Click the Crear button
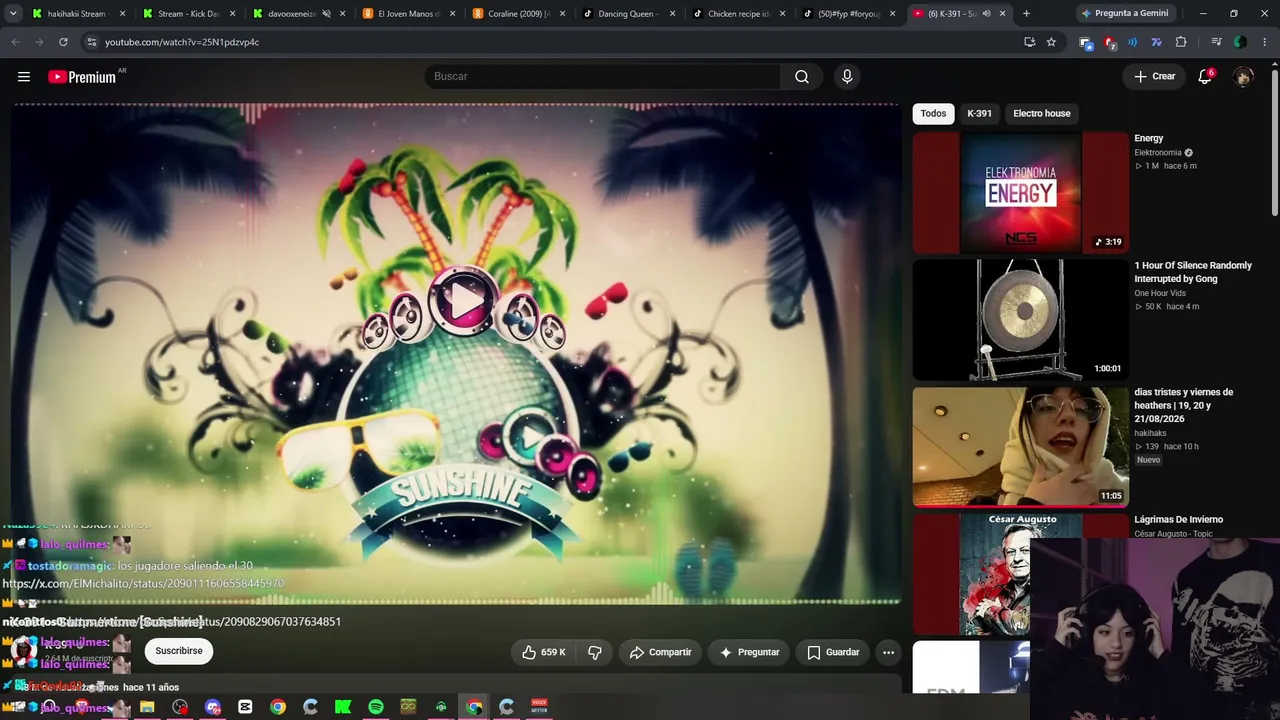 tap(1154, 77)
